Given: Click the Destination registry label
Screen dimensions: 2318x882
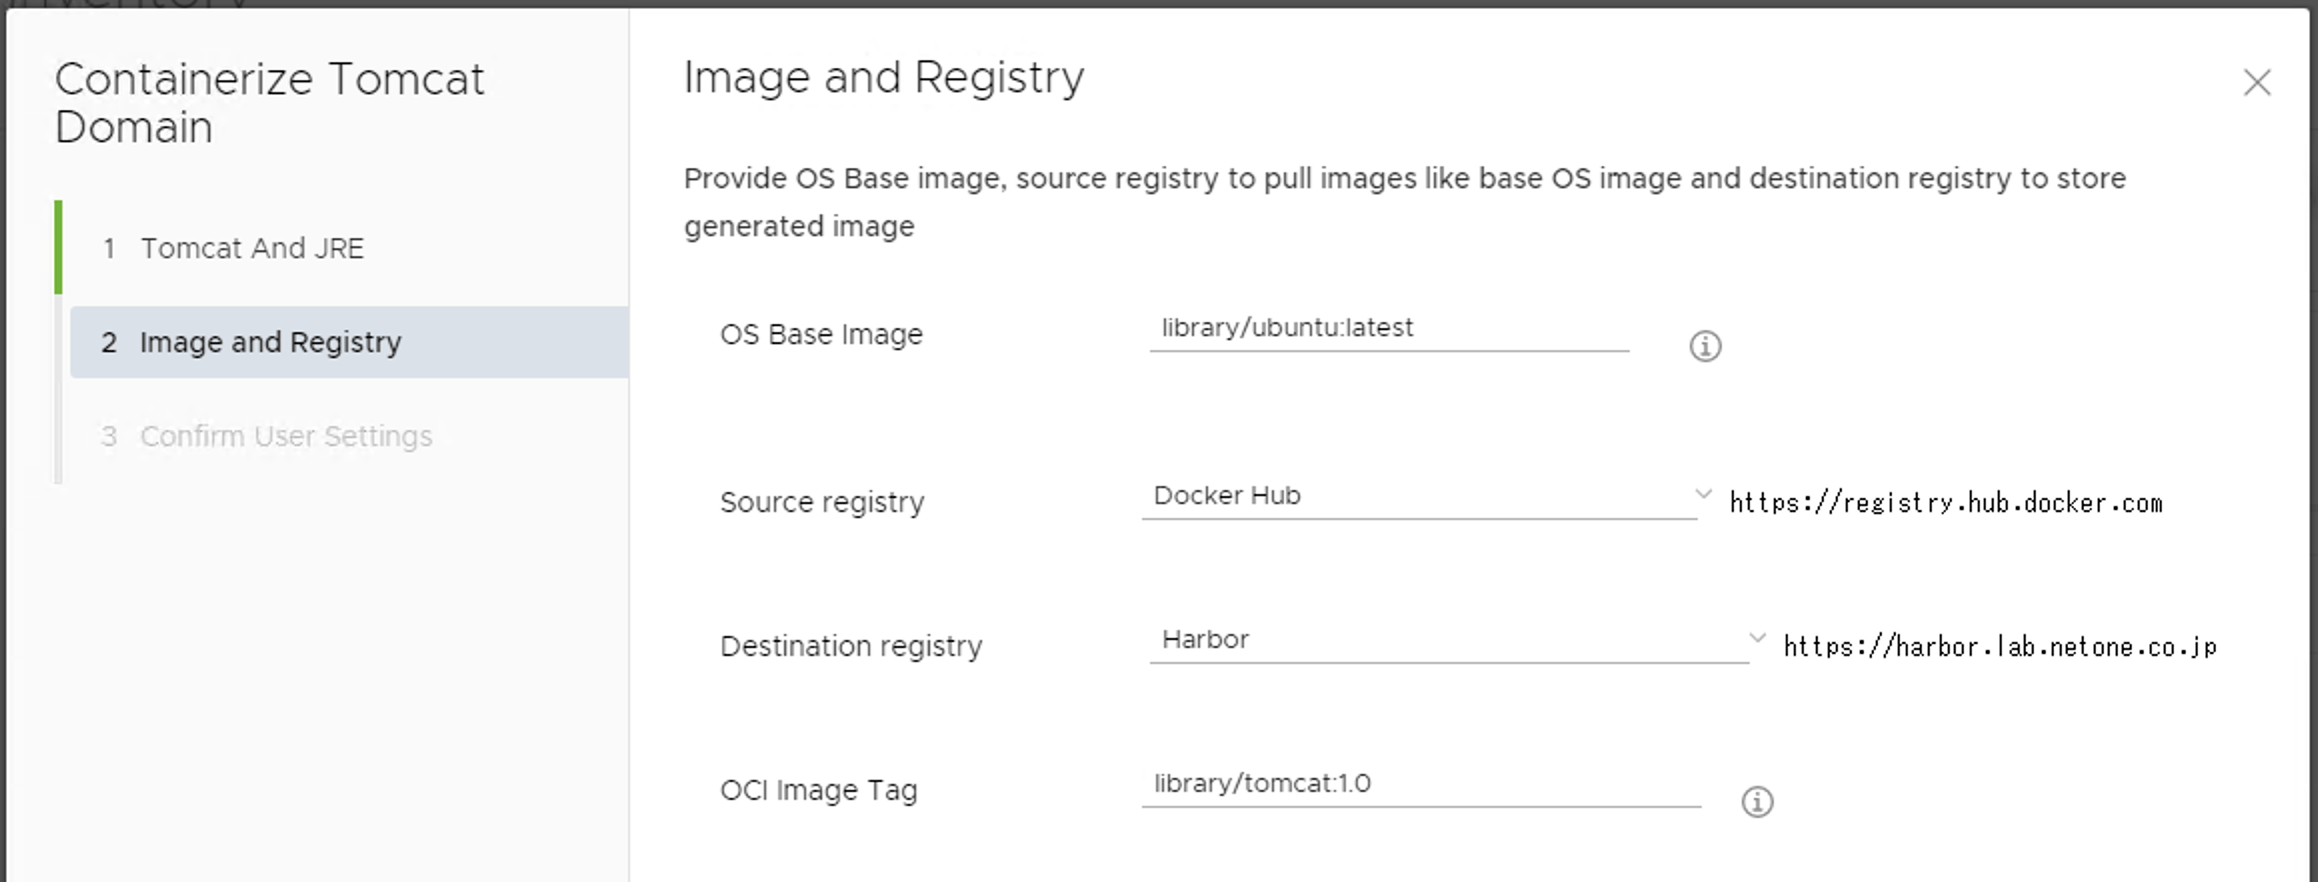Looking at the screenshot, I should click(x=851, y=646).
